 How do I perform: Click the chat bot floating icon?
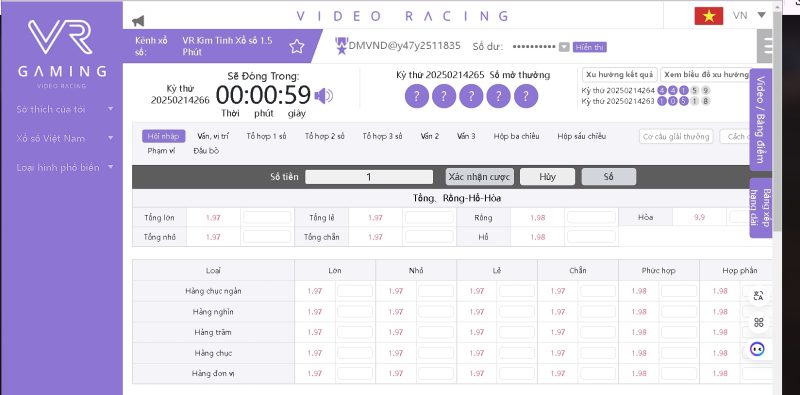(x=758, y=350)
